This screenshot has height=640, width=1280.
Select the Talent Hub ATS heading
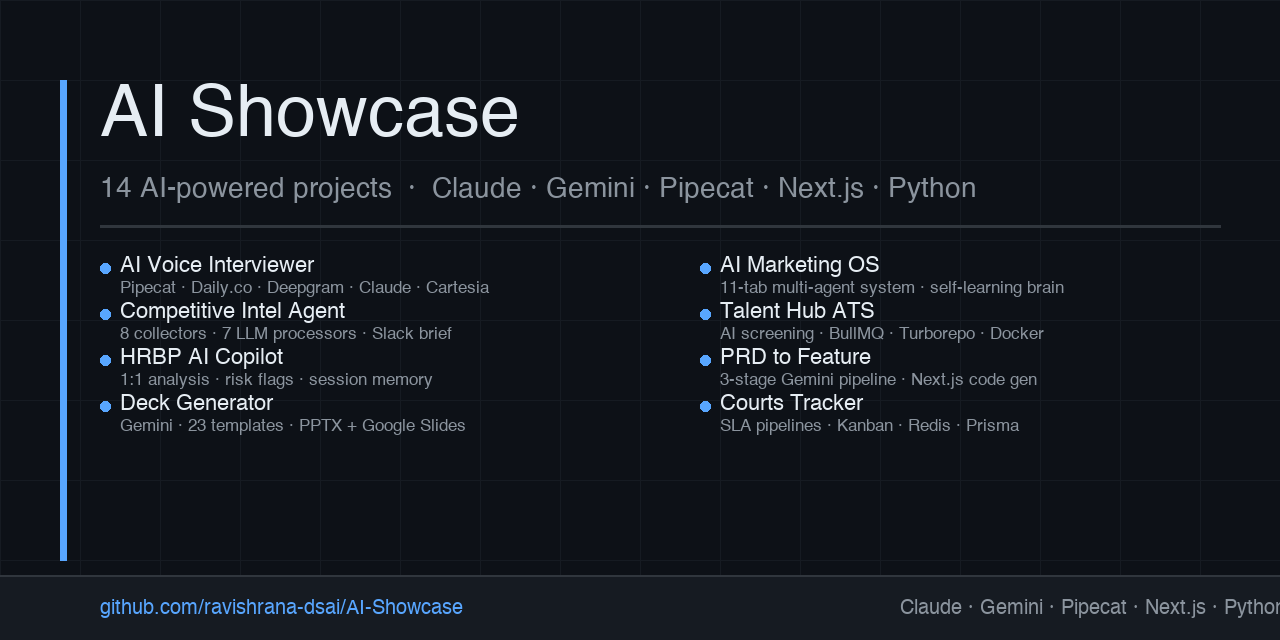click(x=797, y=311)
